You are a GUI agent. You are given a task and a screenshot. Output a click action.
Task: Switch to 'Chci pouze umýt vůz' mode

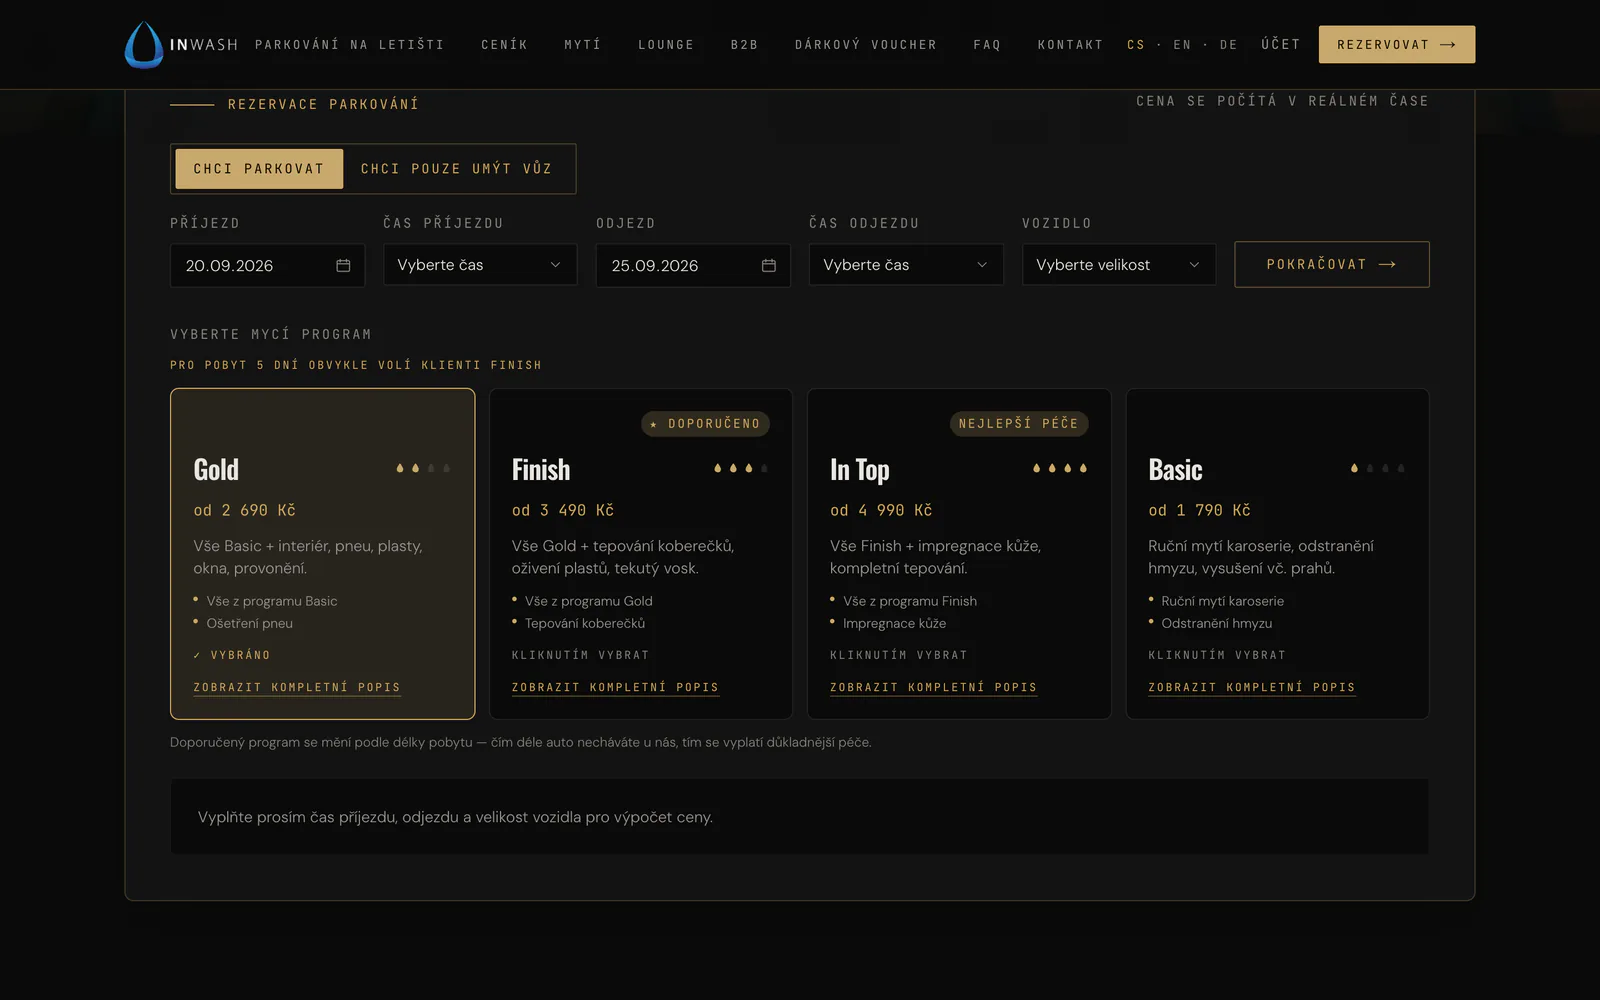[457, 169]
